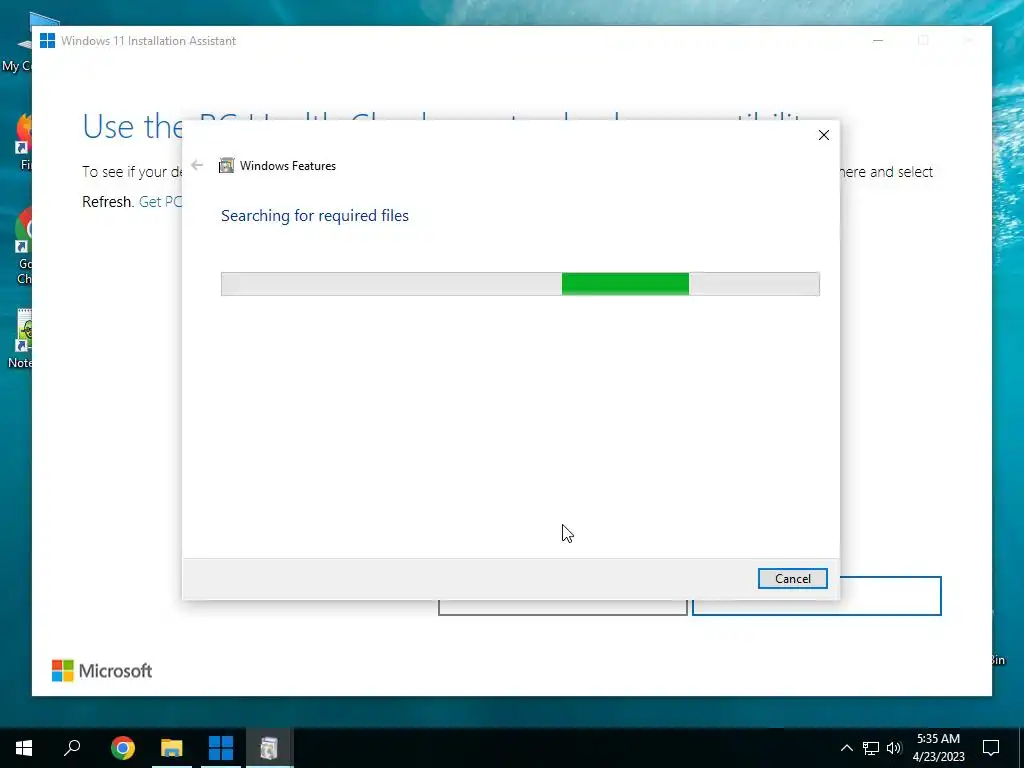Click the Searching for required files heading
This screenshot has width=1024, height=768.
315,216
